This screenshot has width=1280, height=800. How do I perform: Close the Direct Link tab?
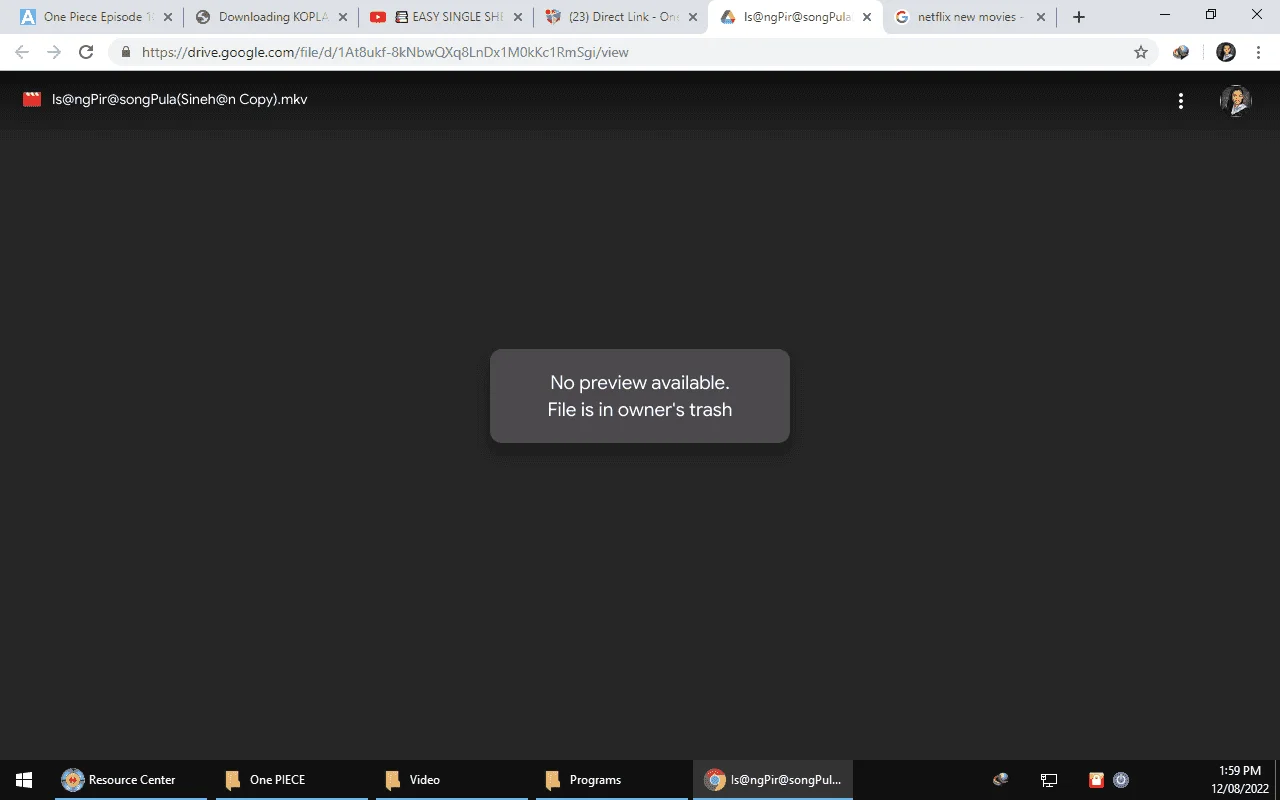coord(692,17)
